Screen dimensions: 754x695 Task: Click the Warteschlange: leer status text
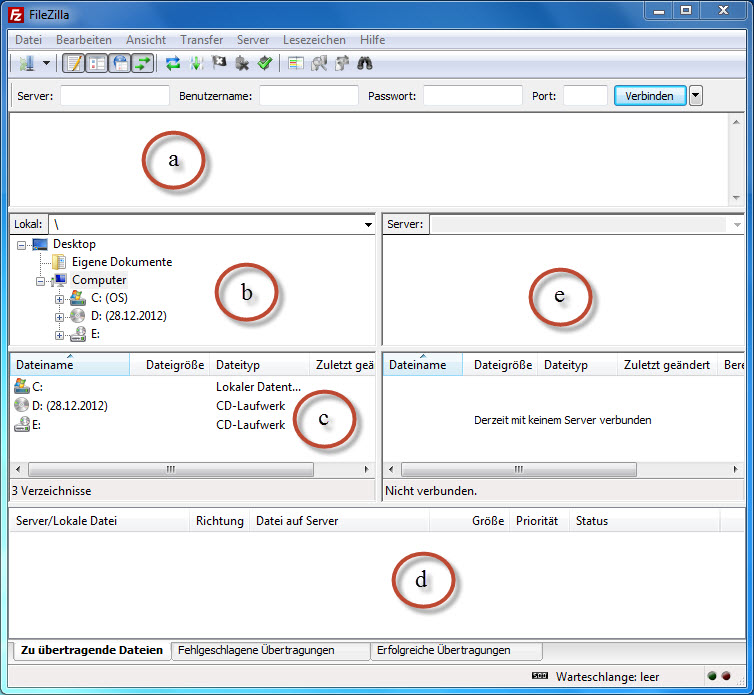(607, 677)
